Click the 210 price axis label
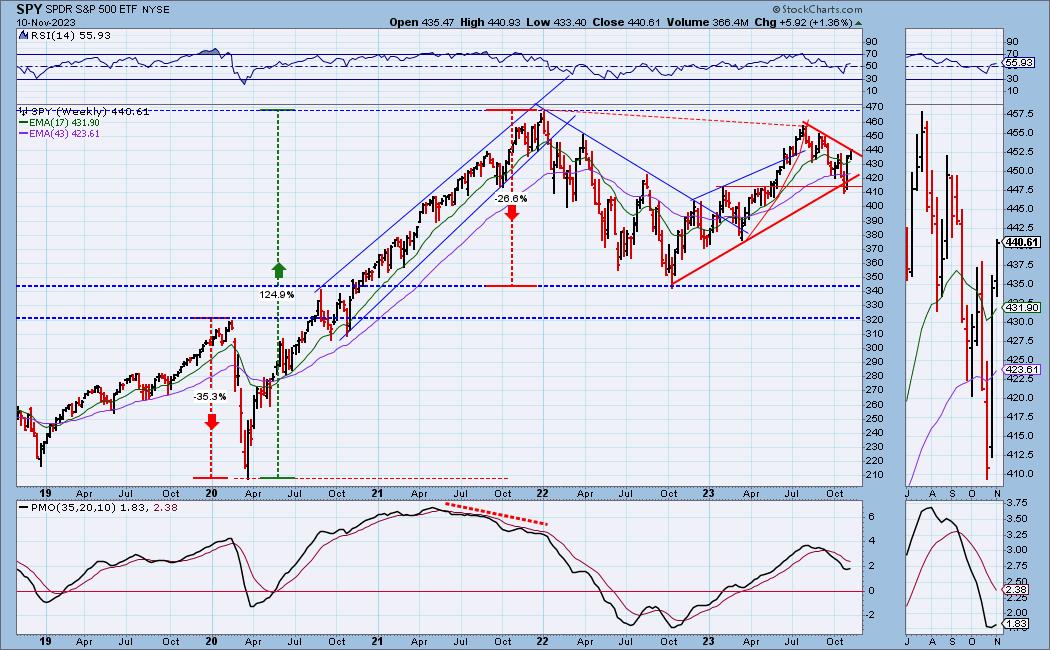Viewport: 1050px width, 650px height. point(873,475)
